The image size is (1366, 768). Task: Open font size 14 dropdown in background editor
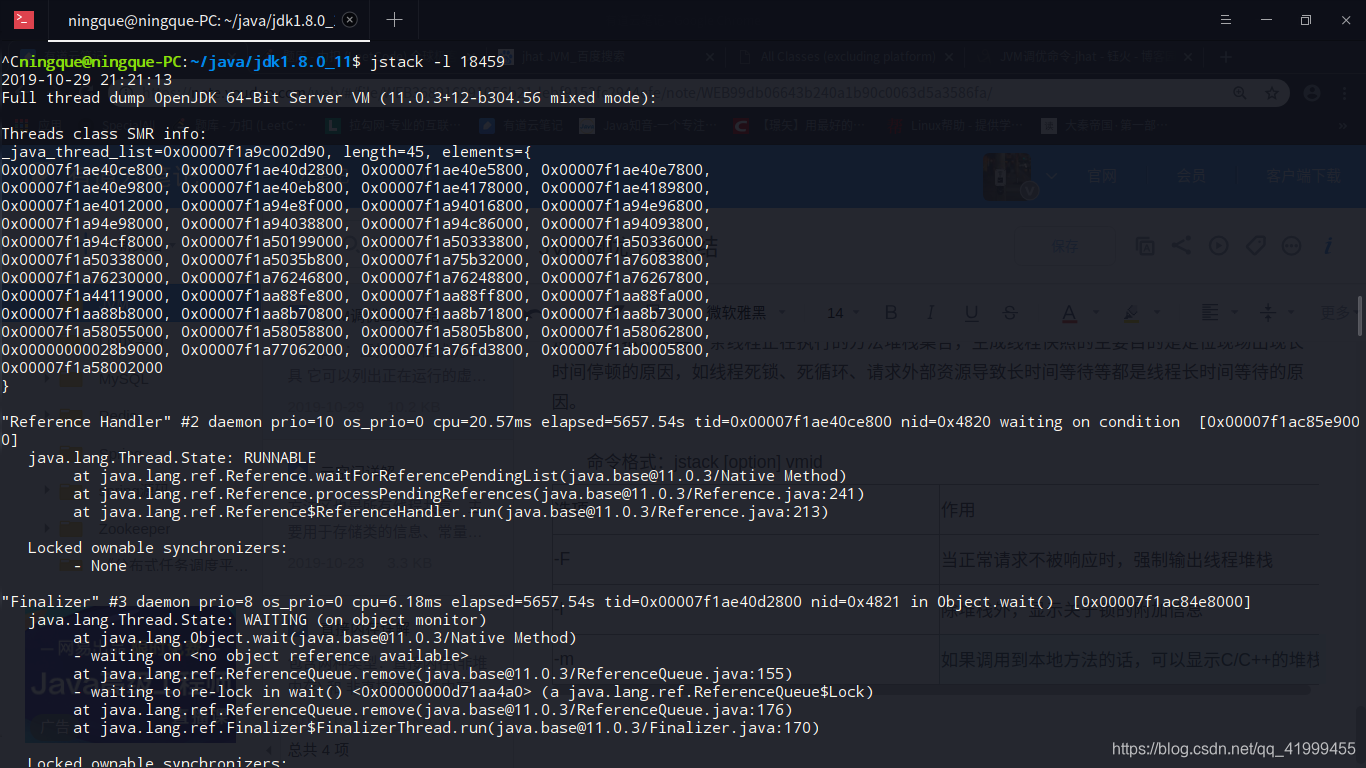pyautogui.click(x=843, y=313)
